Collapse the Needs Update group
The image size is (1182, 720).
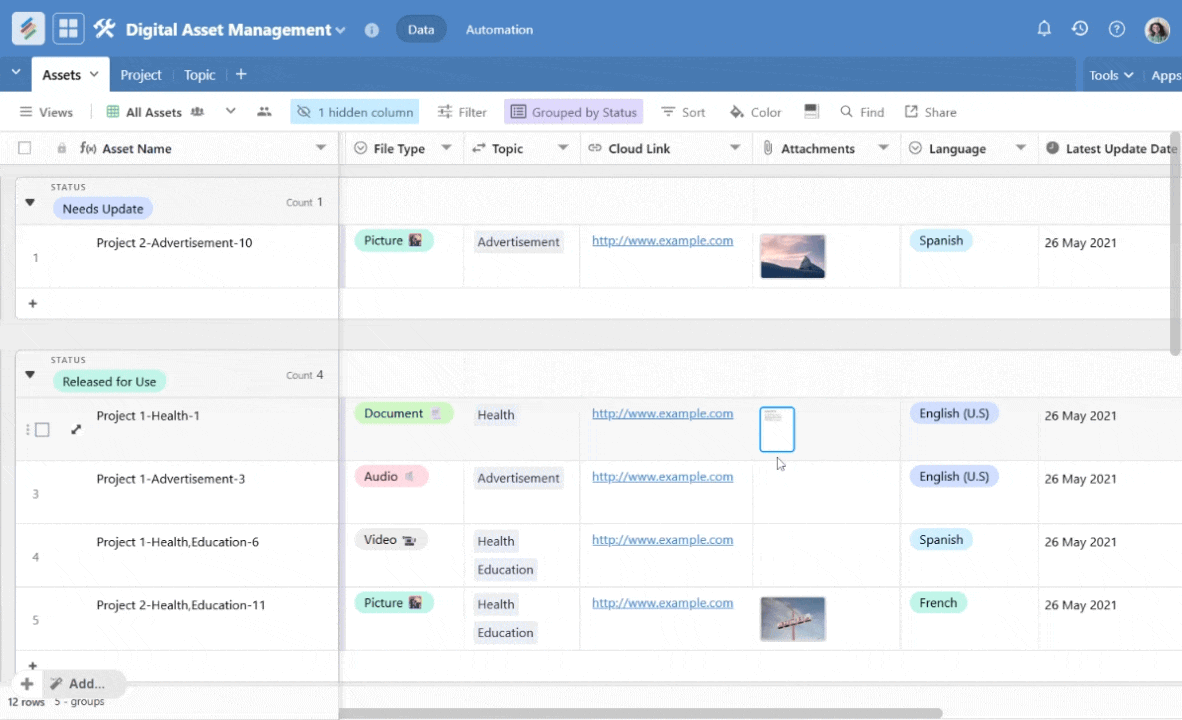point(30,202)
